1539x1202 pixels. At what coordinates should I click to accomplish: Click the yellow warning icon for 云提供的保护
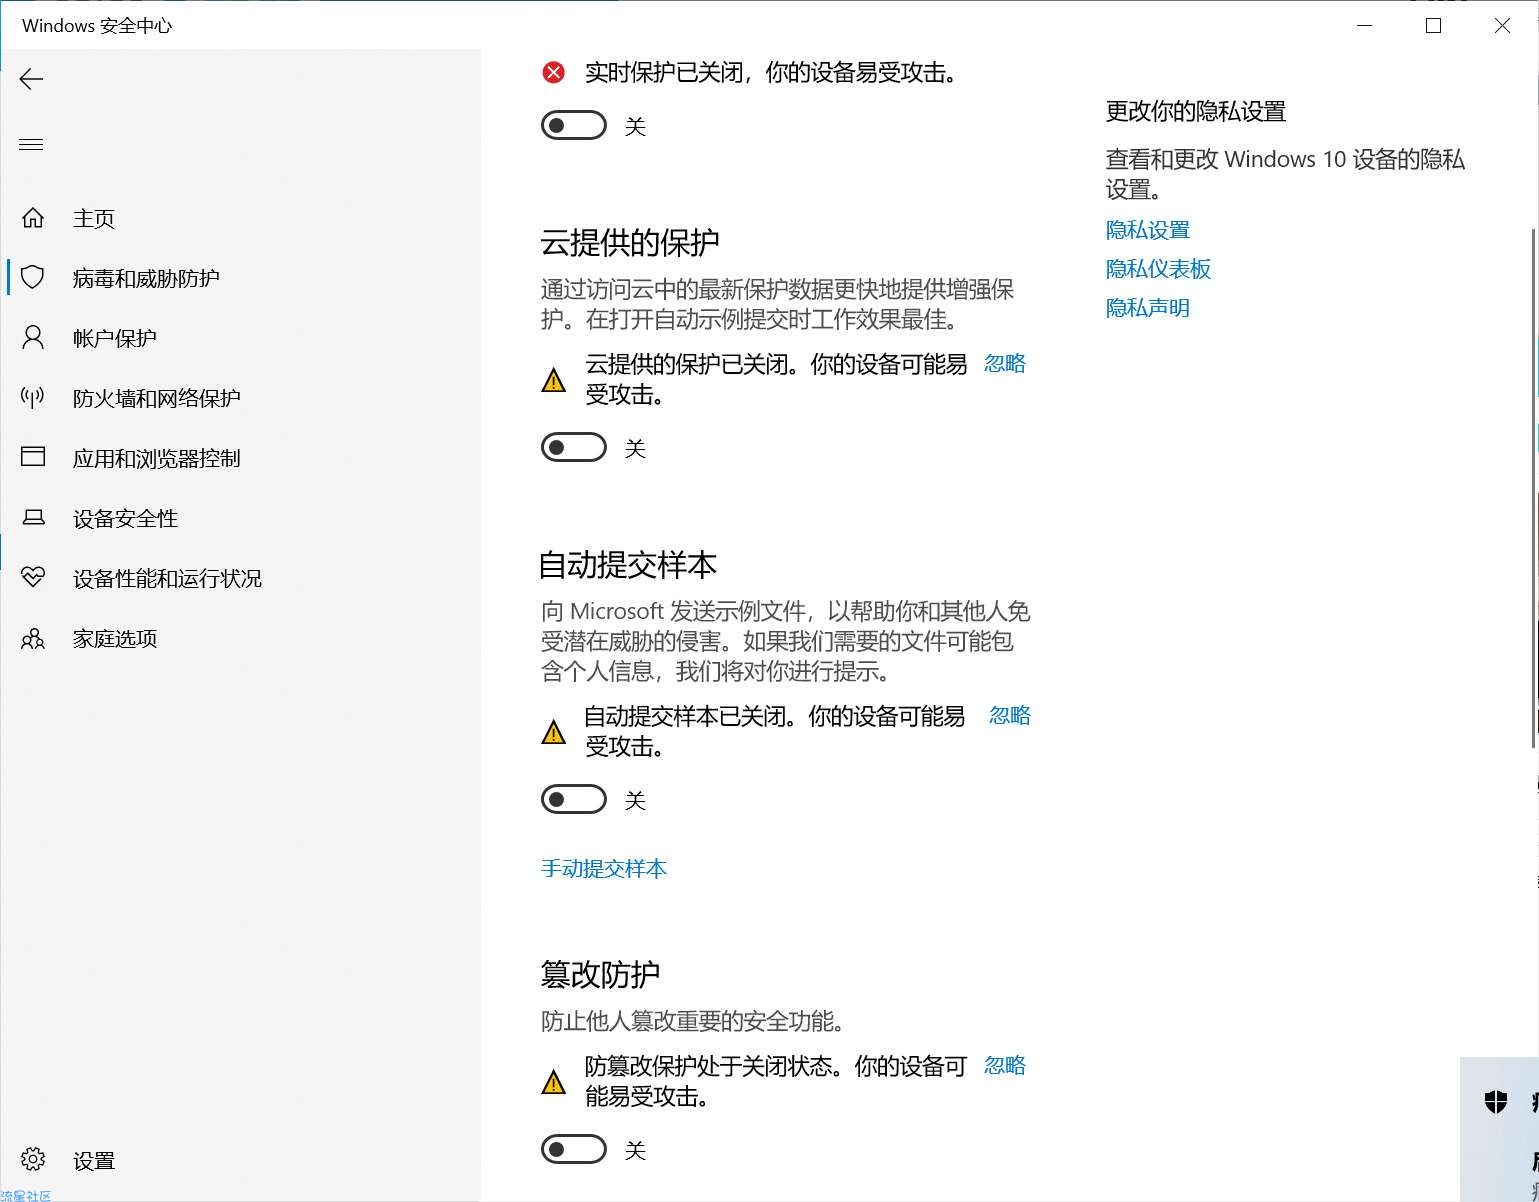553,380
